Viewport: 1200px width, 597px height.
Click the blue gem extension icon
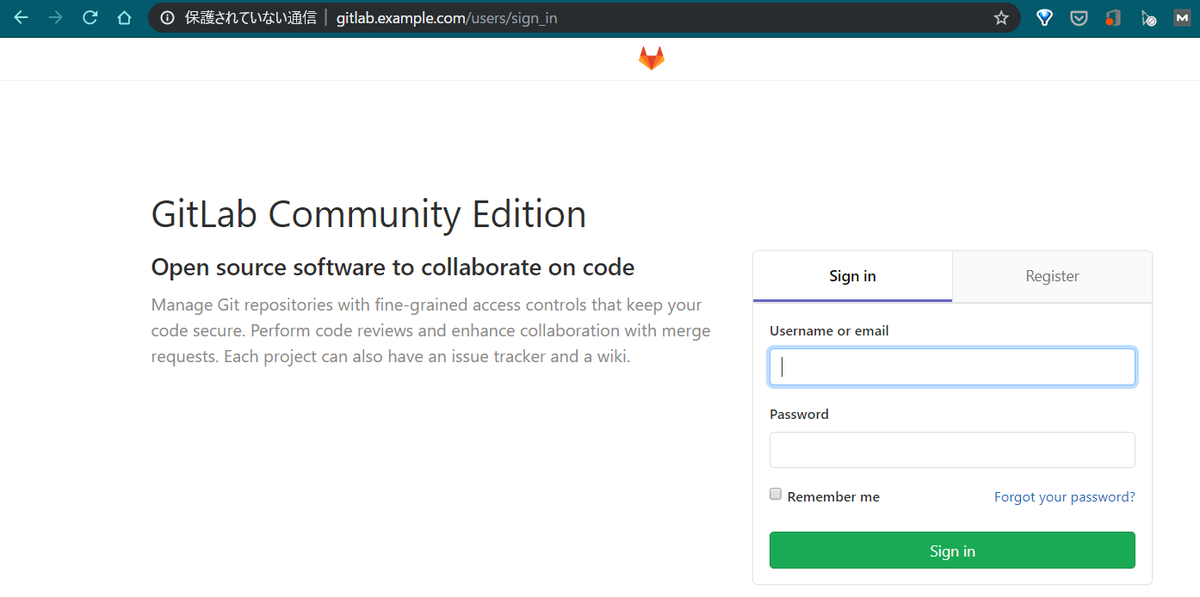pyautogui.click(x=1043, y=17)
